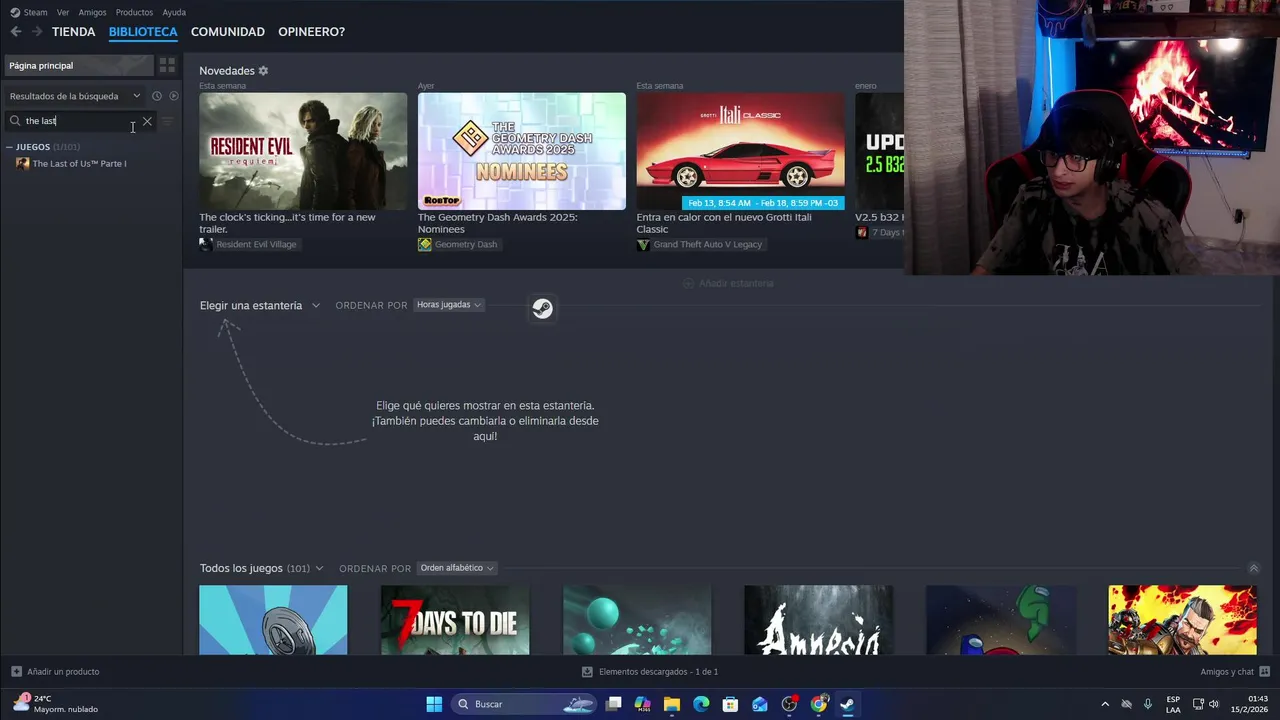The width and height of the screenshot is (1280, 720).
Task: Click the Steam taskbar icon
Action: tap(847, 704)
